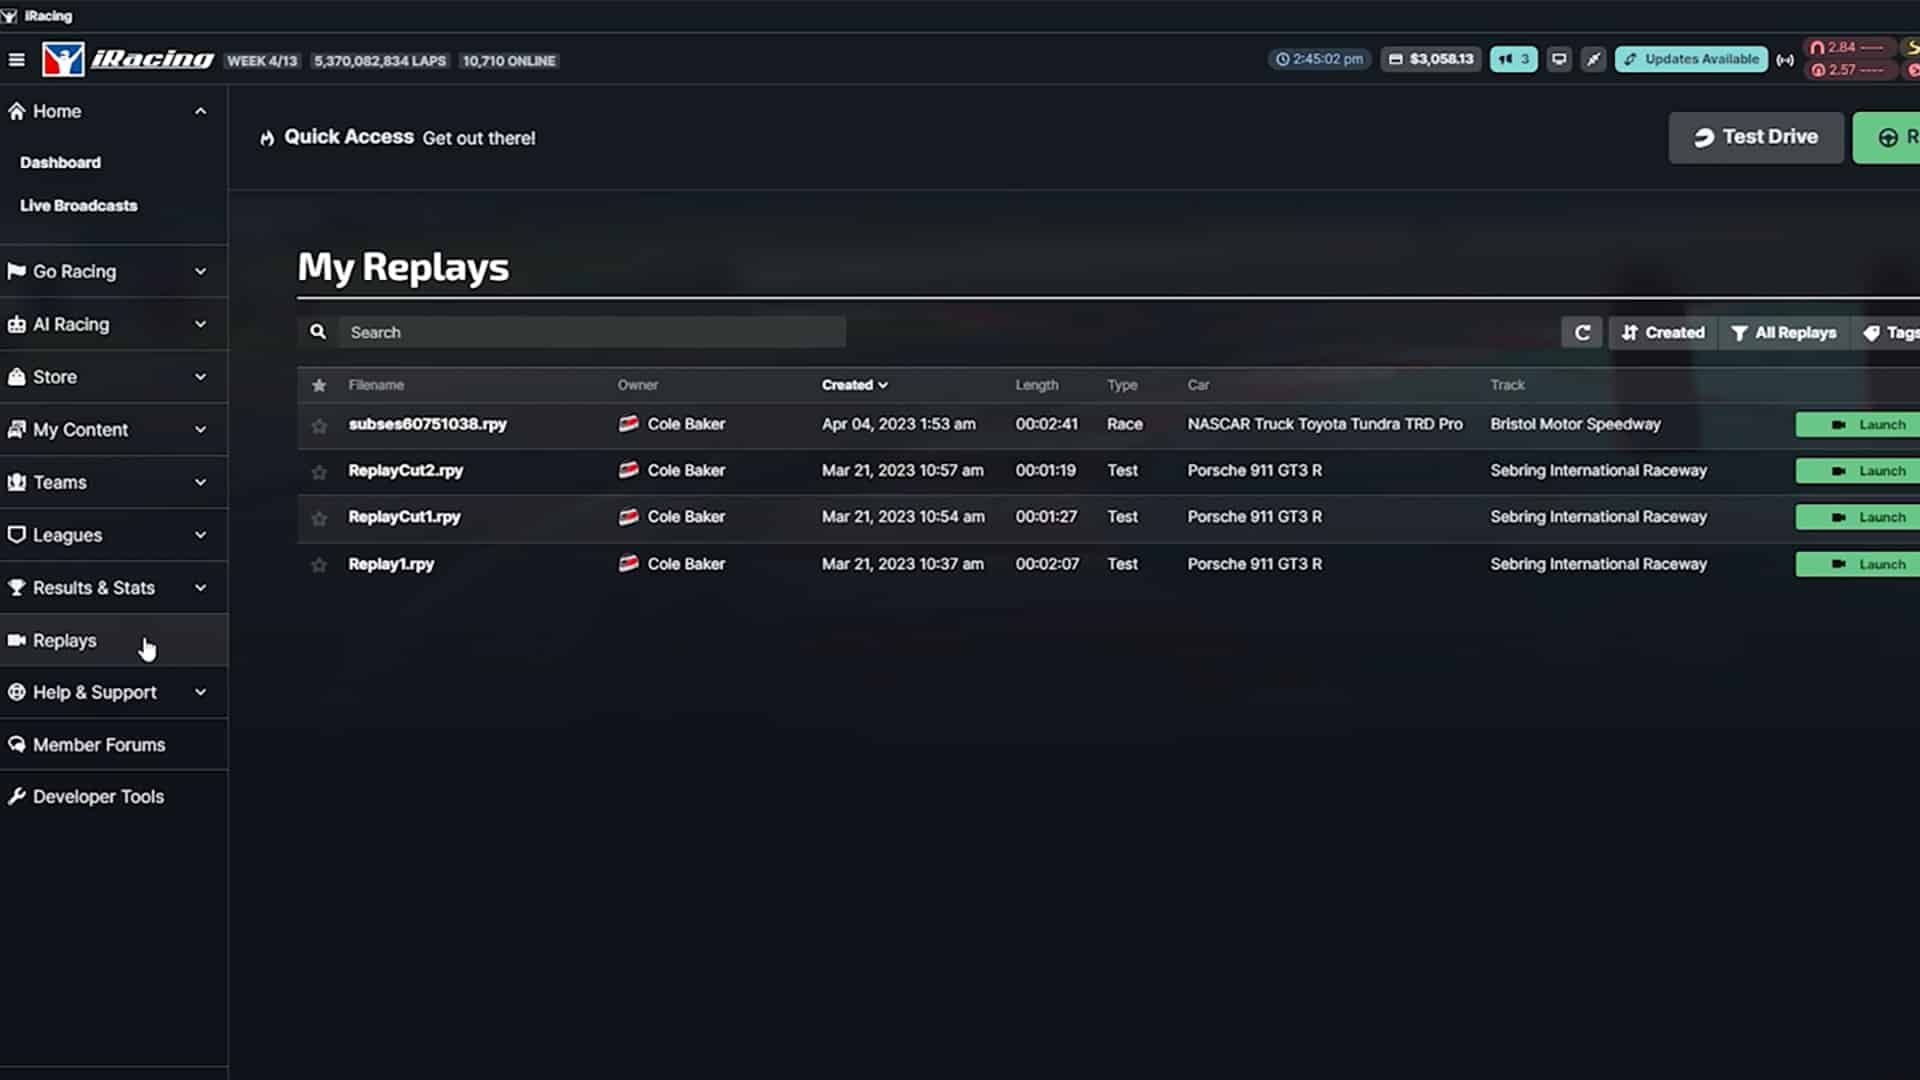The image size is (1920, 1080).
Task: Open the wallet balance icon
Action: [1397, 58]
